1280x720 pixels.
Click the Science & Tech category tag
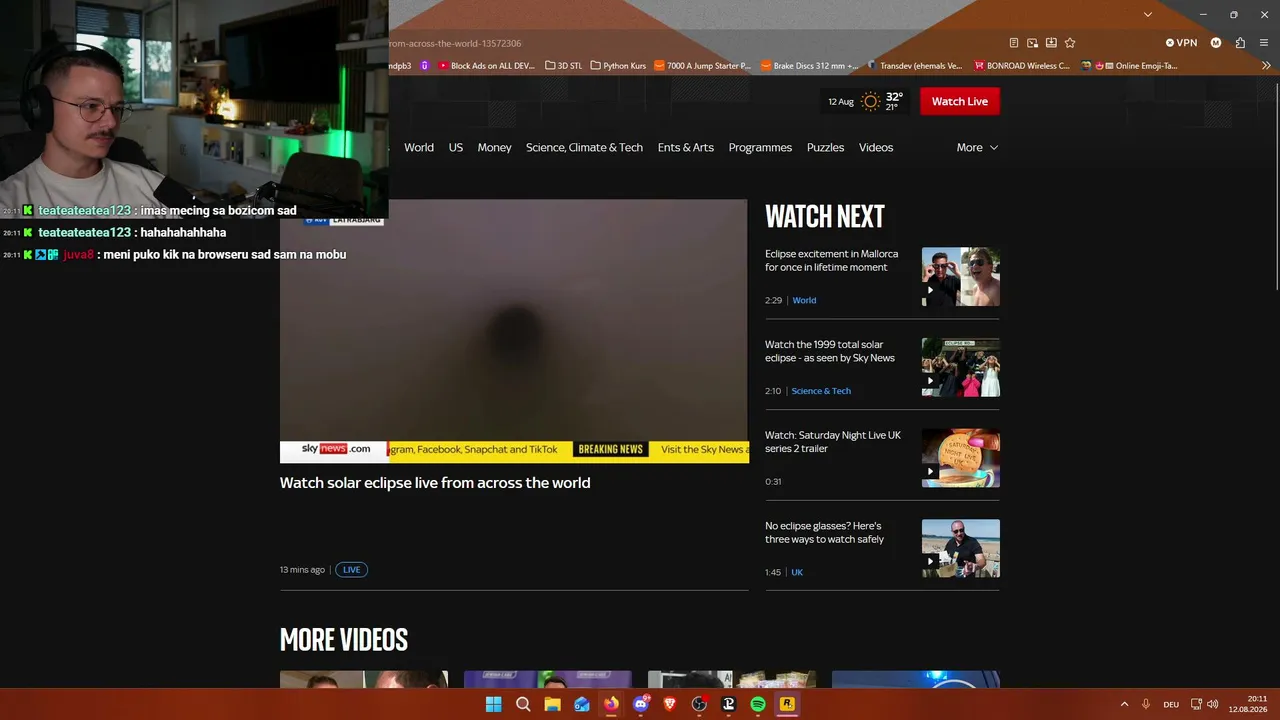(x=821, y=391)
